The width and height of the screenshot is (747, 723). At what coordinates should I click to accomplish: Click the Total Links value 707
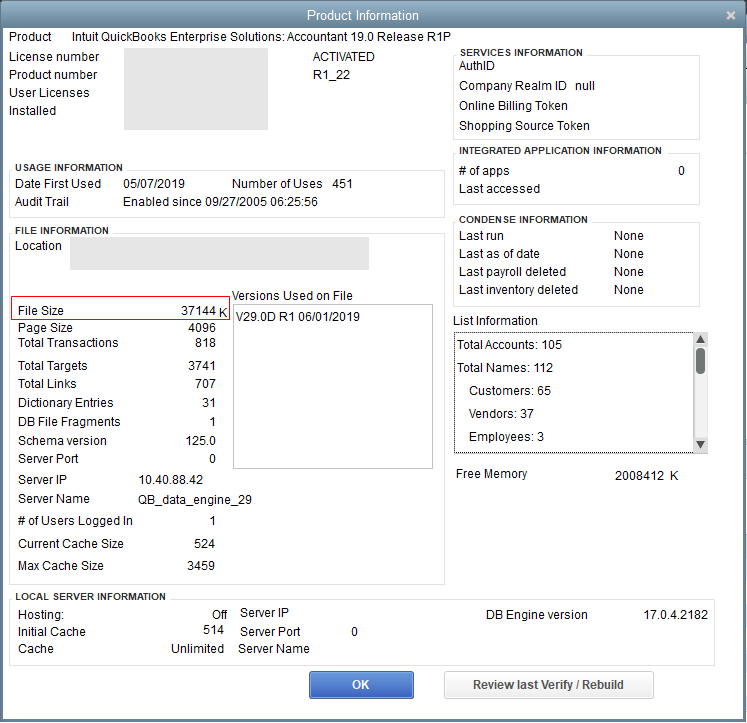coord(205,384)
